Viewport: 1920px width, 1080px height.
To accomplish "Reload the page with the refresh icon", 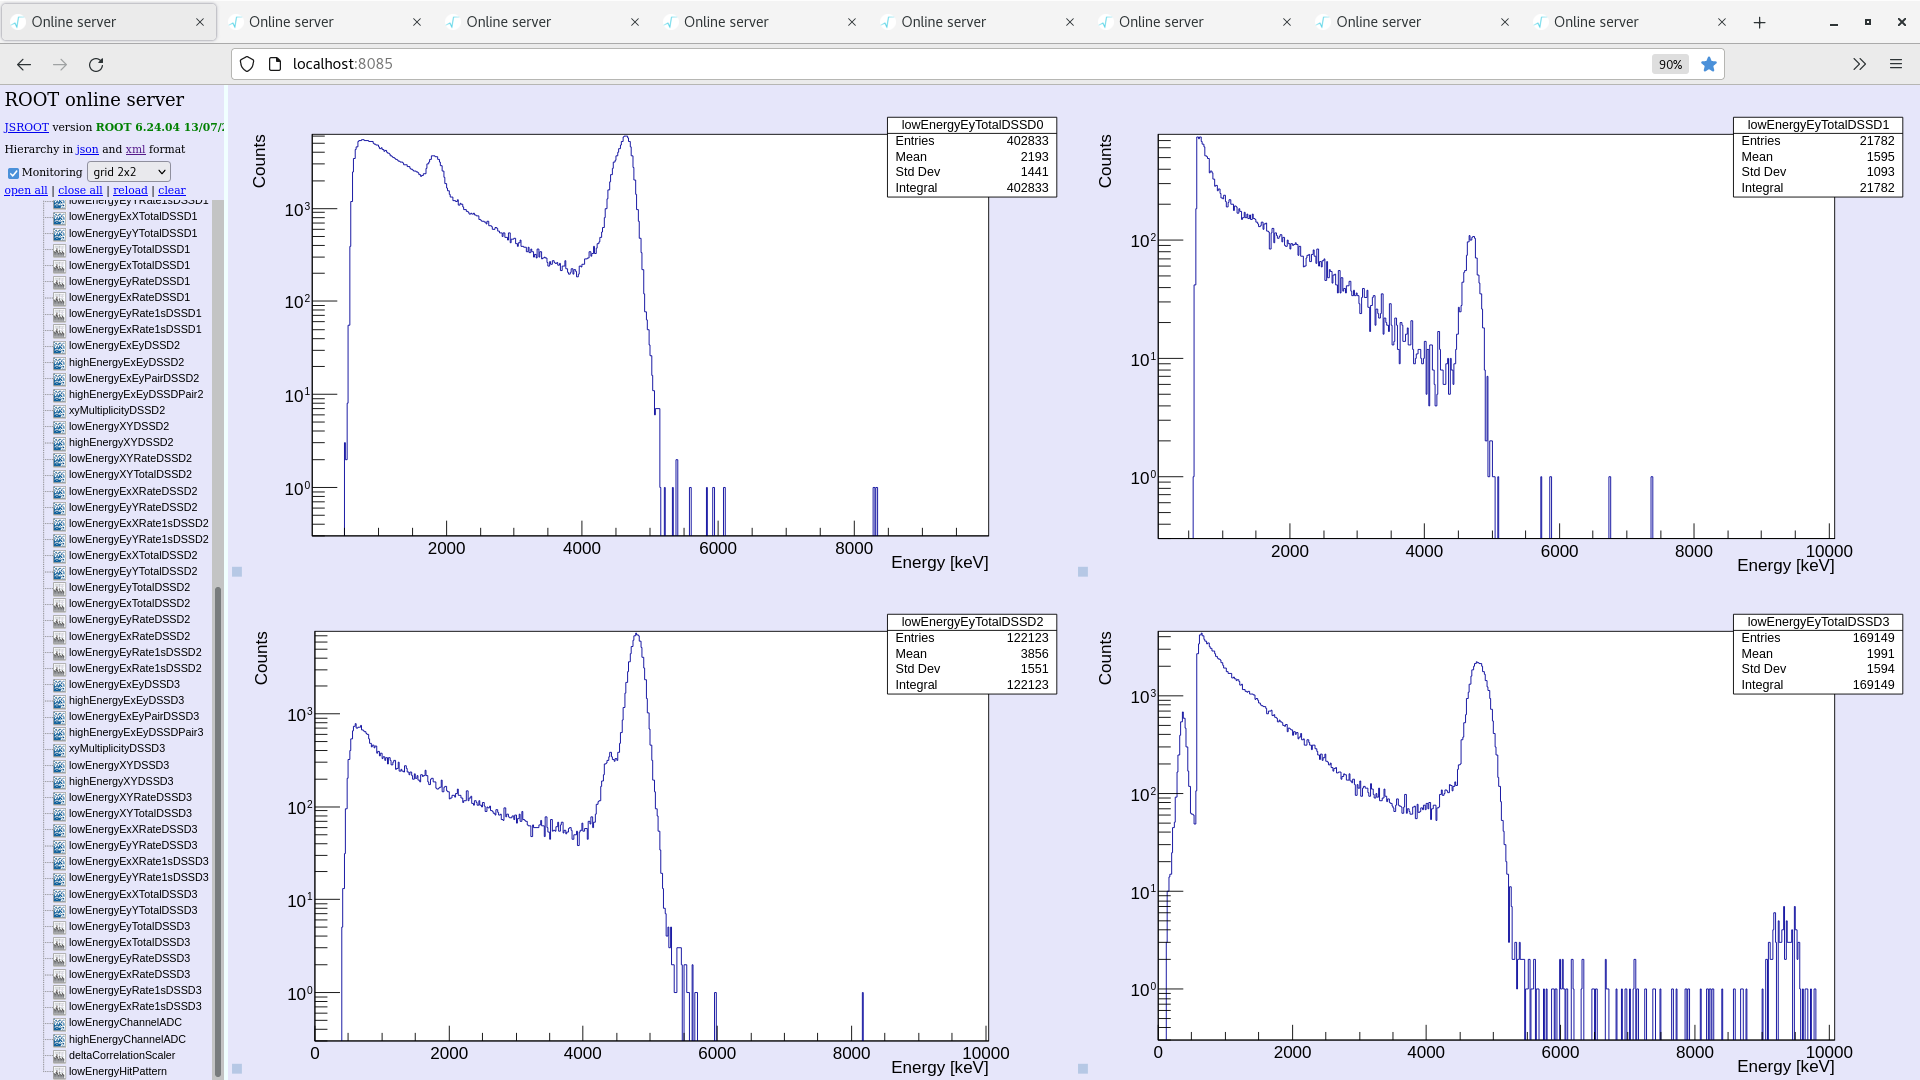I will (x=97, y=64).
